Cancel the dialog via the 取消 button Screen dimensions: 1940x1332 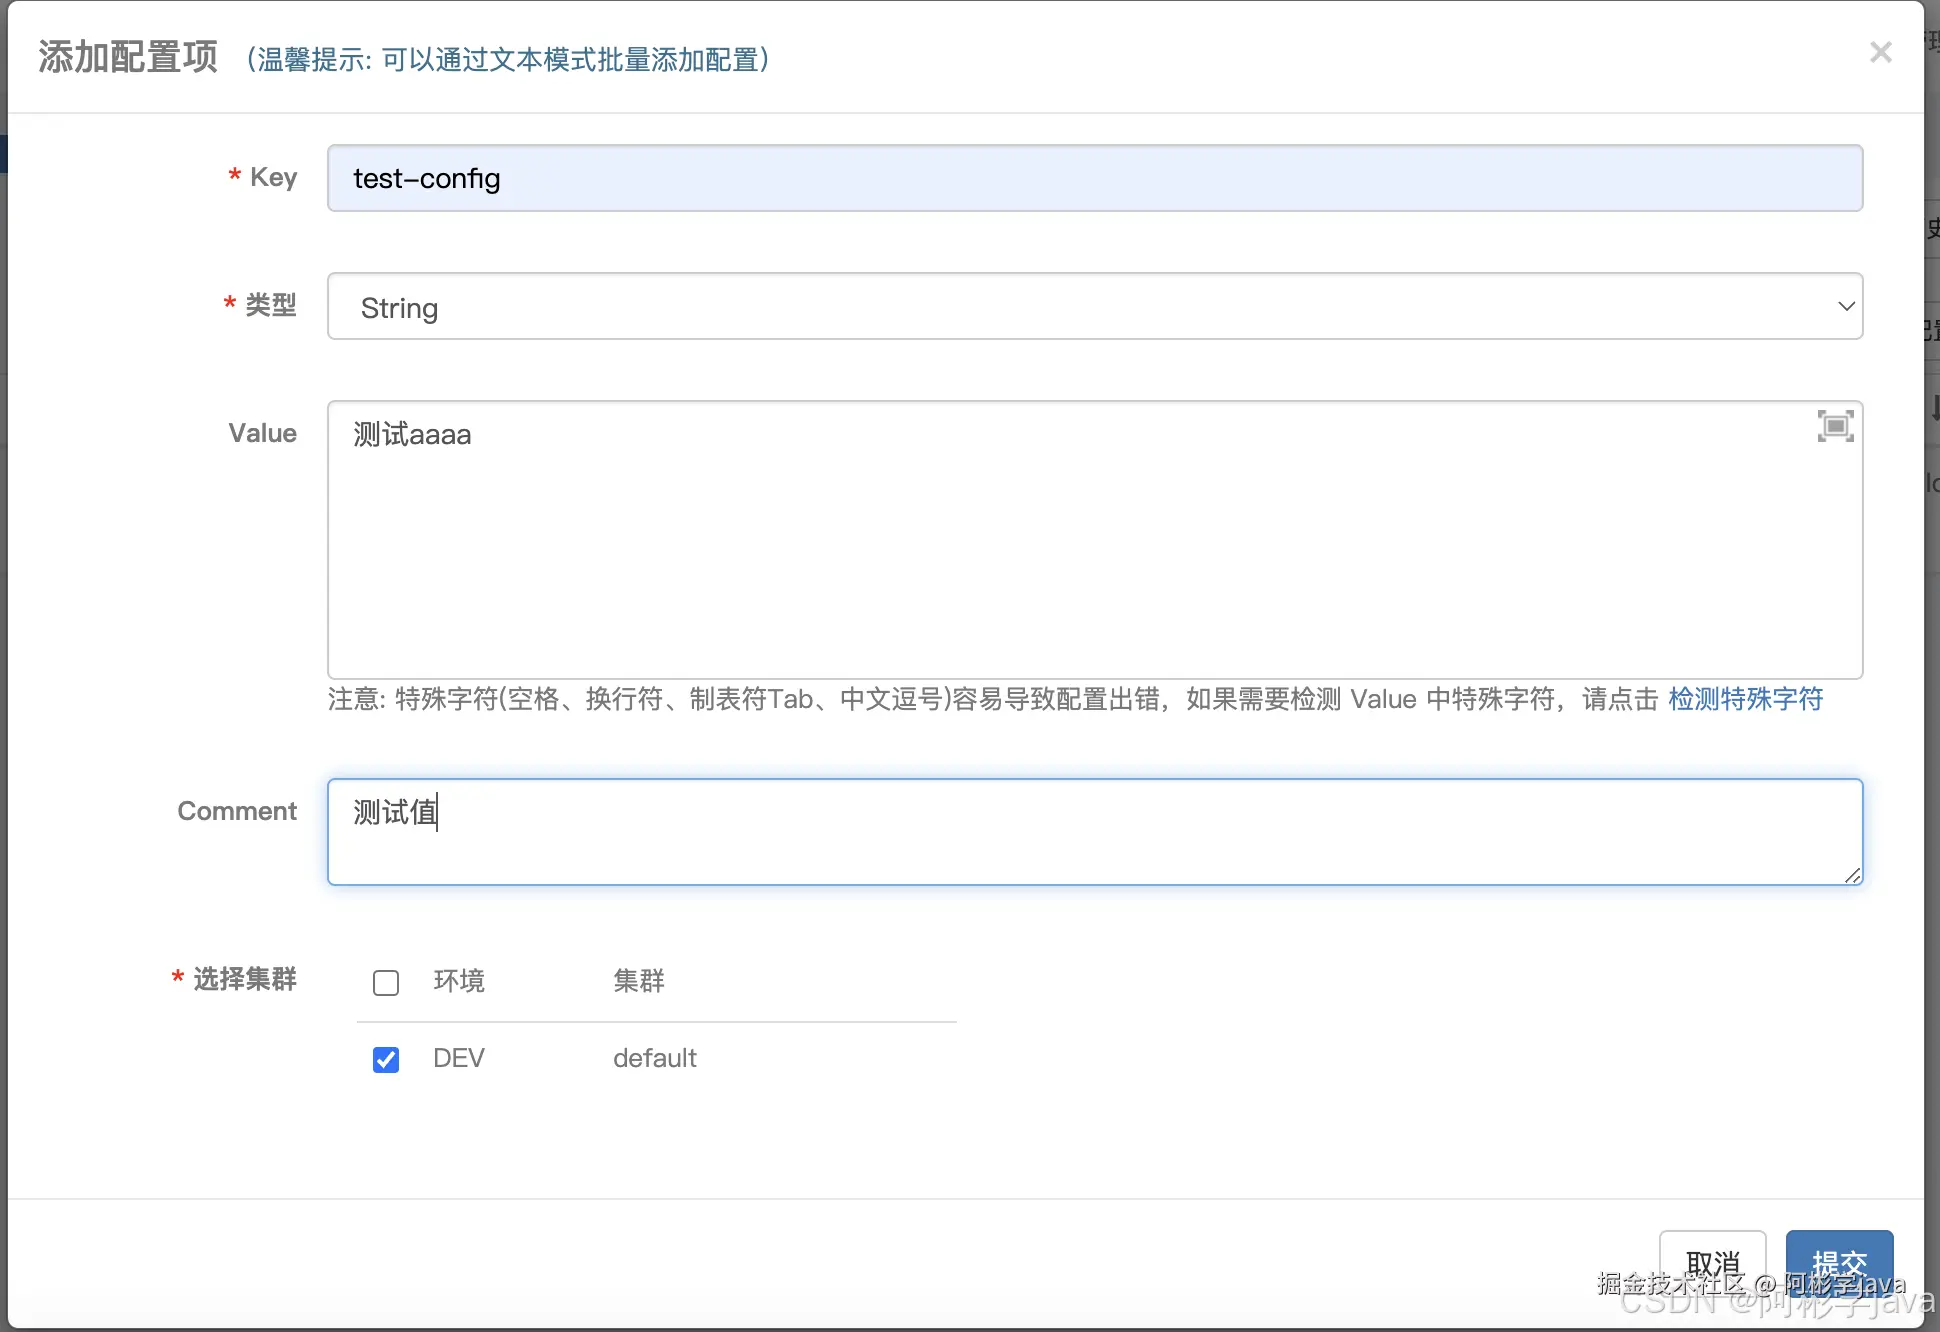tap(1713, 1262)
